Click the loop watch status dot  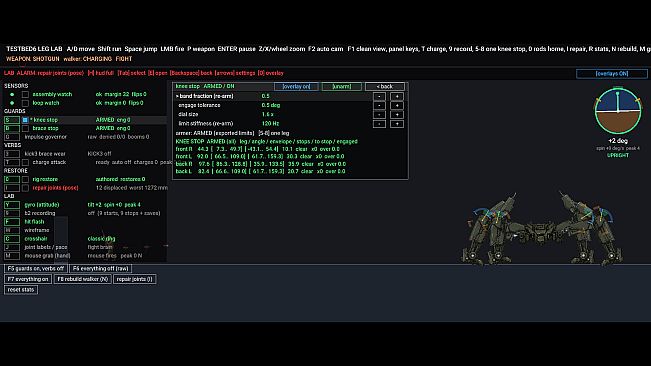pos(12,103)
